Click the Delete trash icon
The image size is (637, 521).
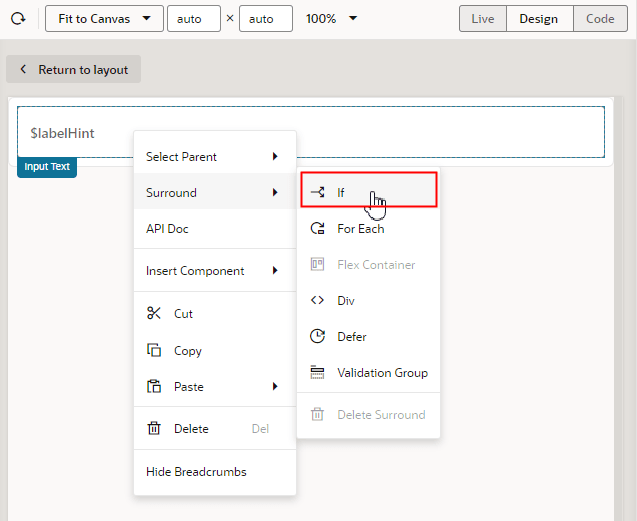click(x=154, y=428)
